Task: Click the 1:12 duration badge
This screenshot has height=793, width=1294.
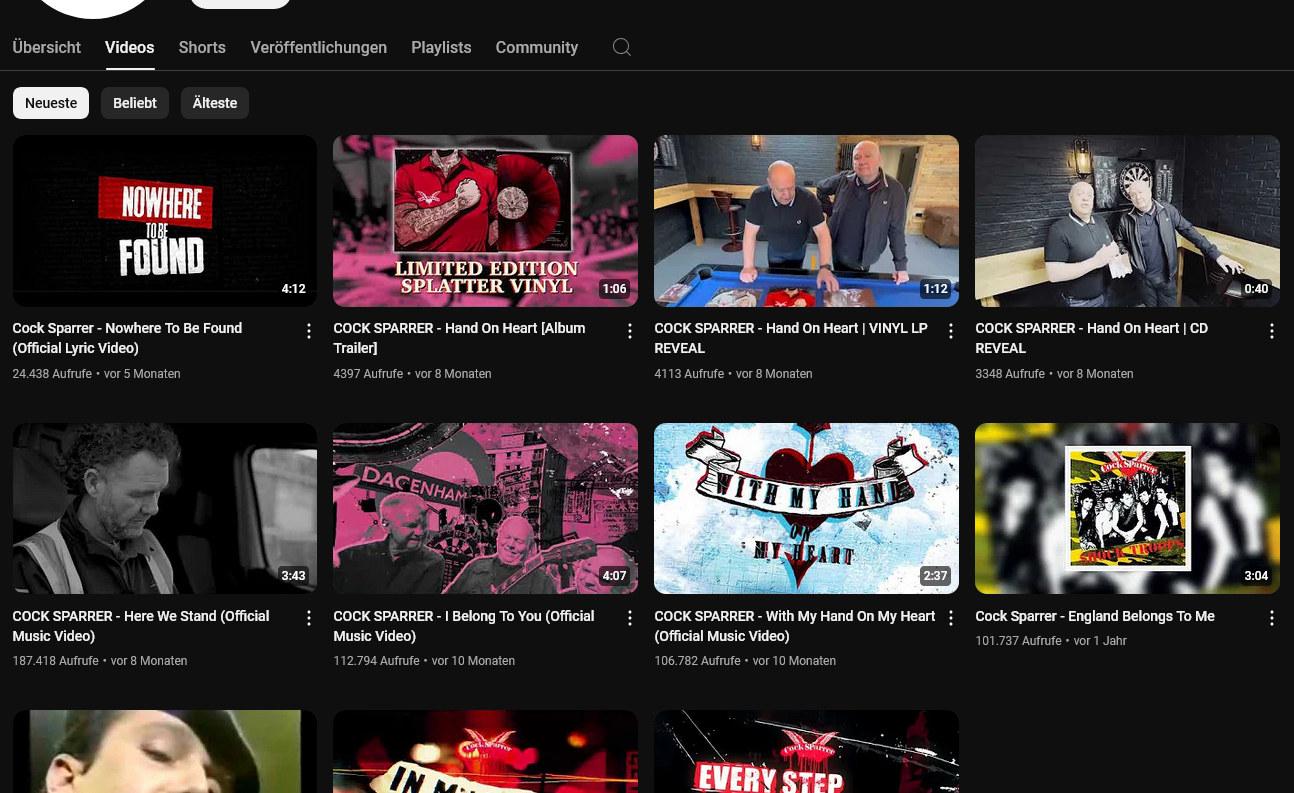Action: coord(935,289)
